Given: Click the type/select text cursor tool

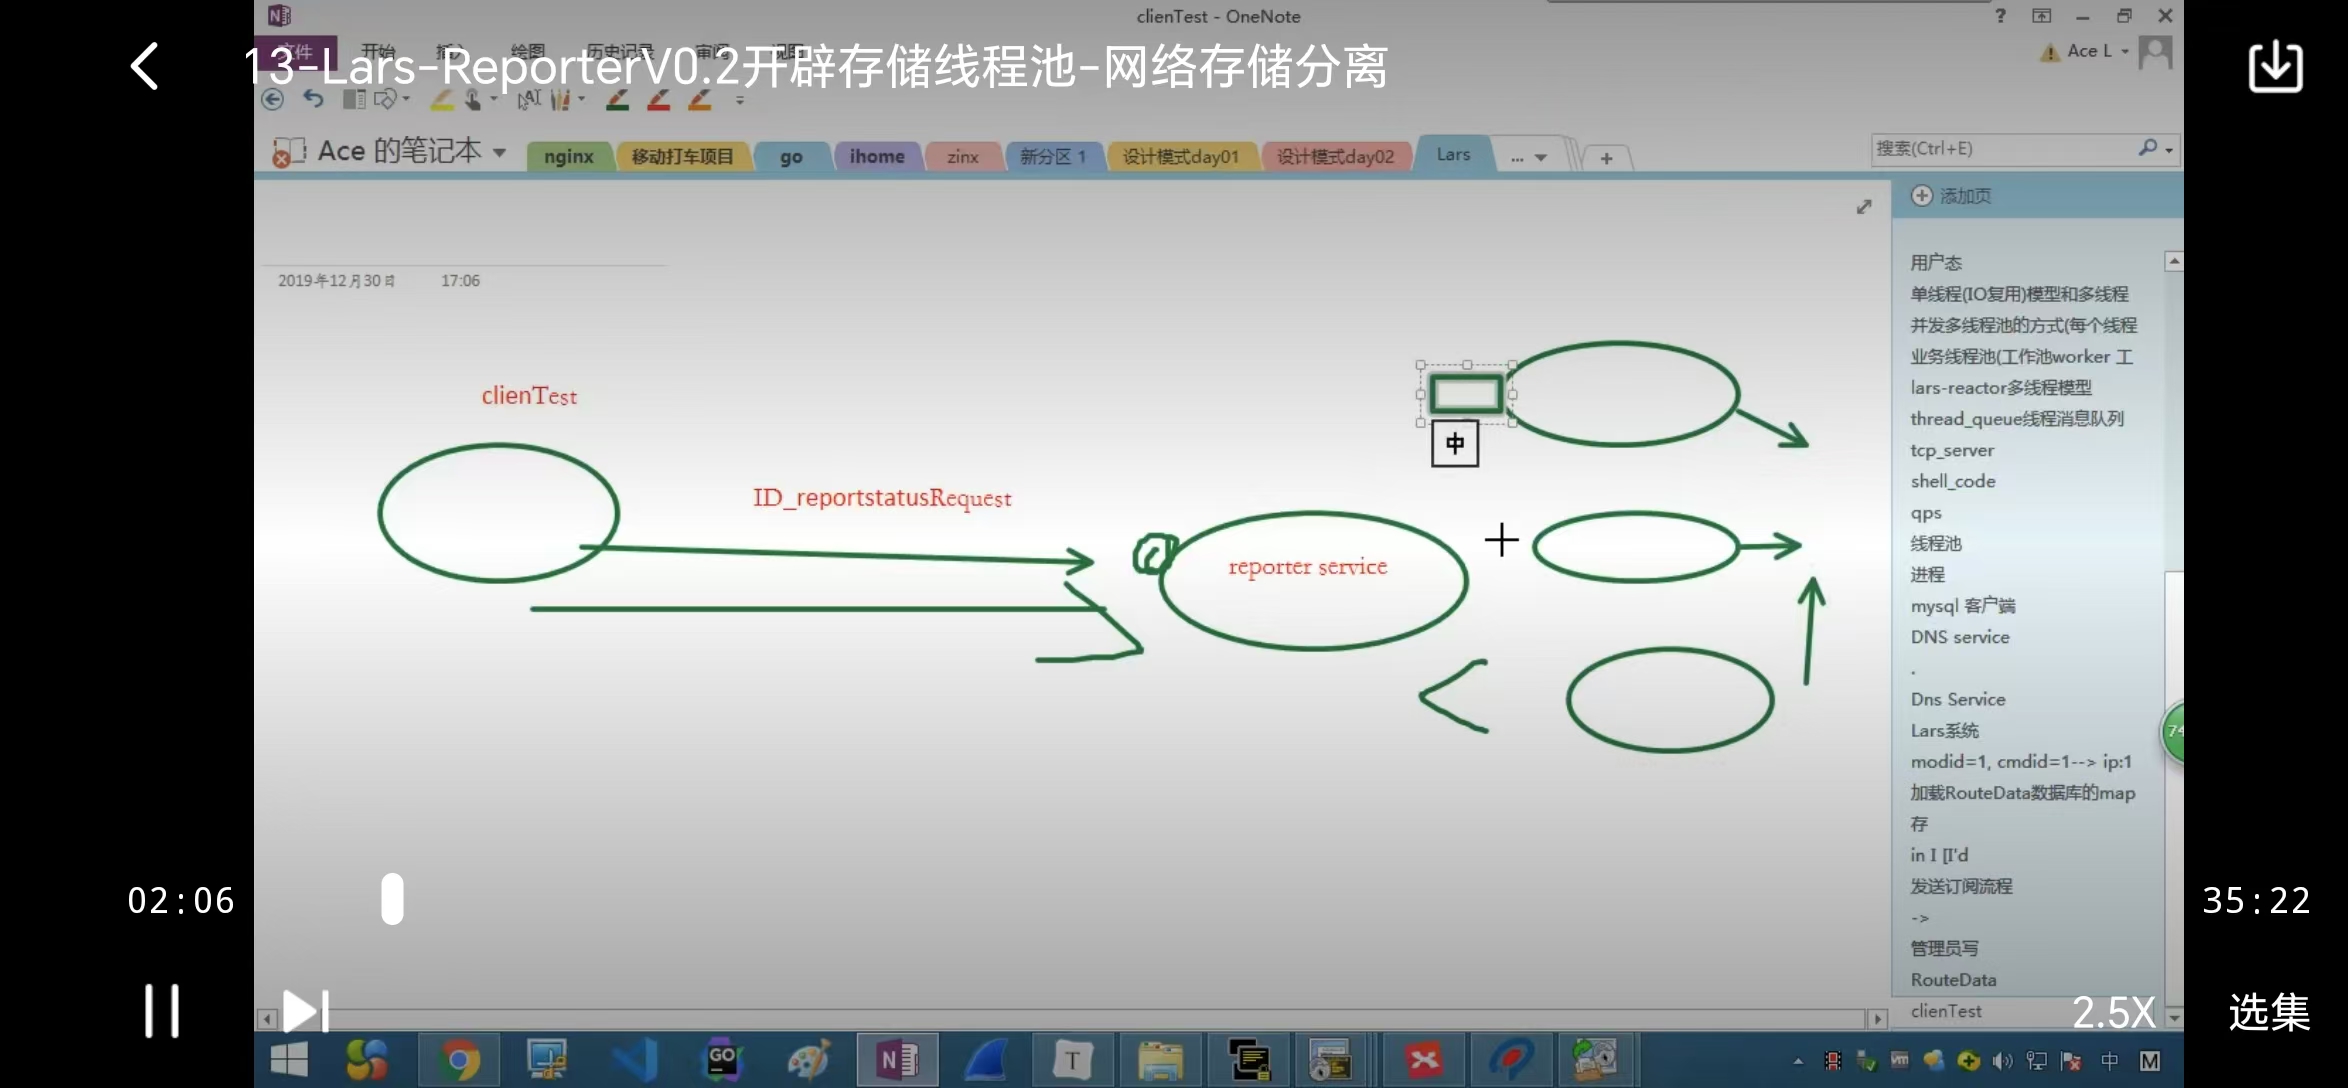Looking at the screenshot, I should (529, 99).
